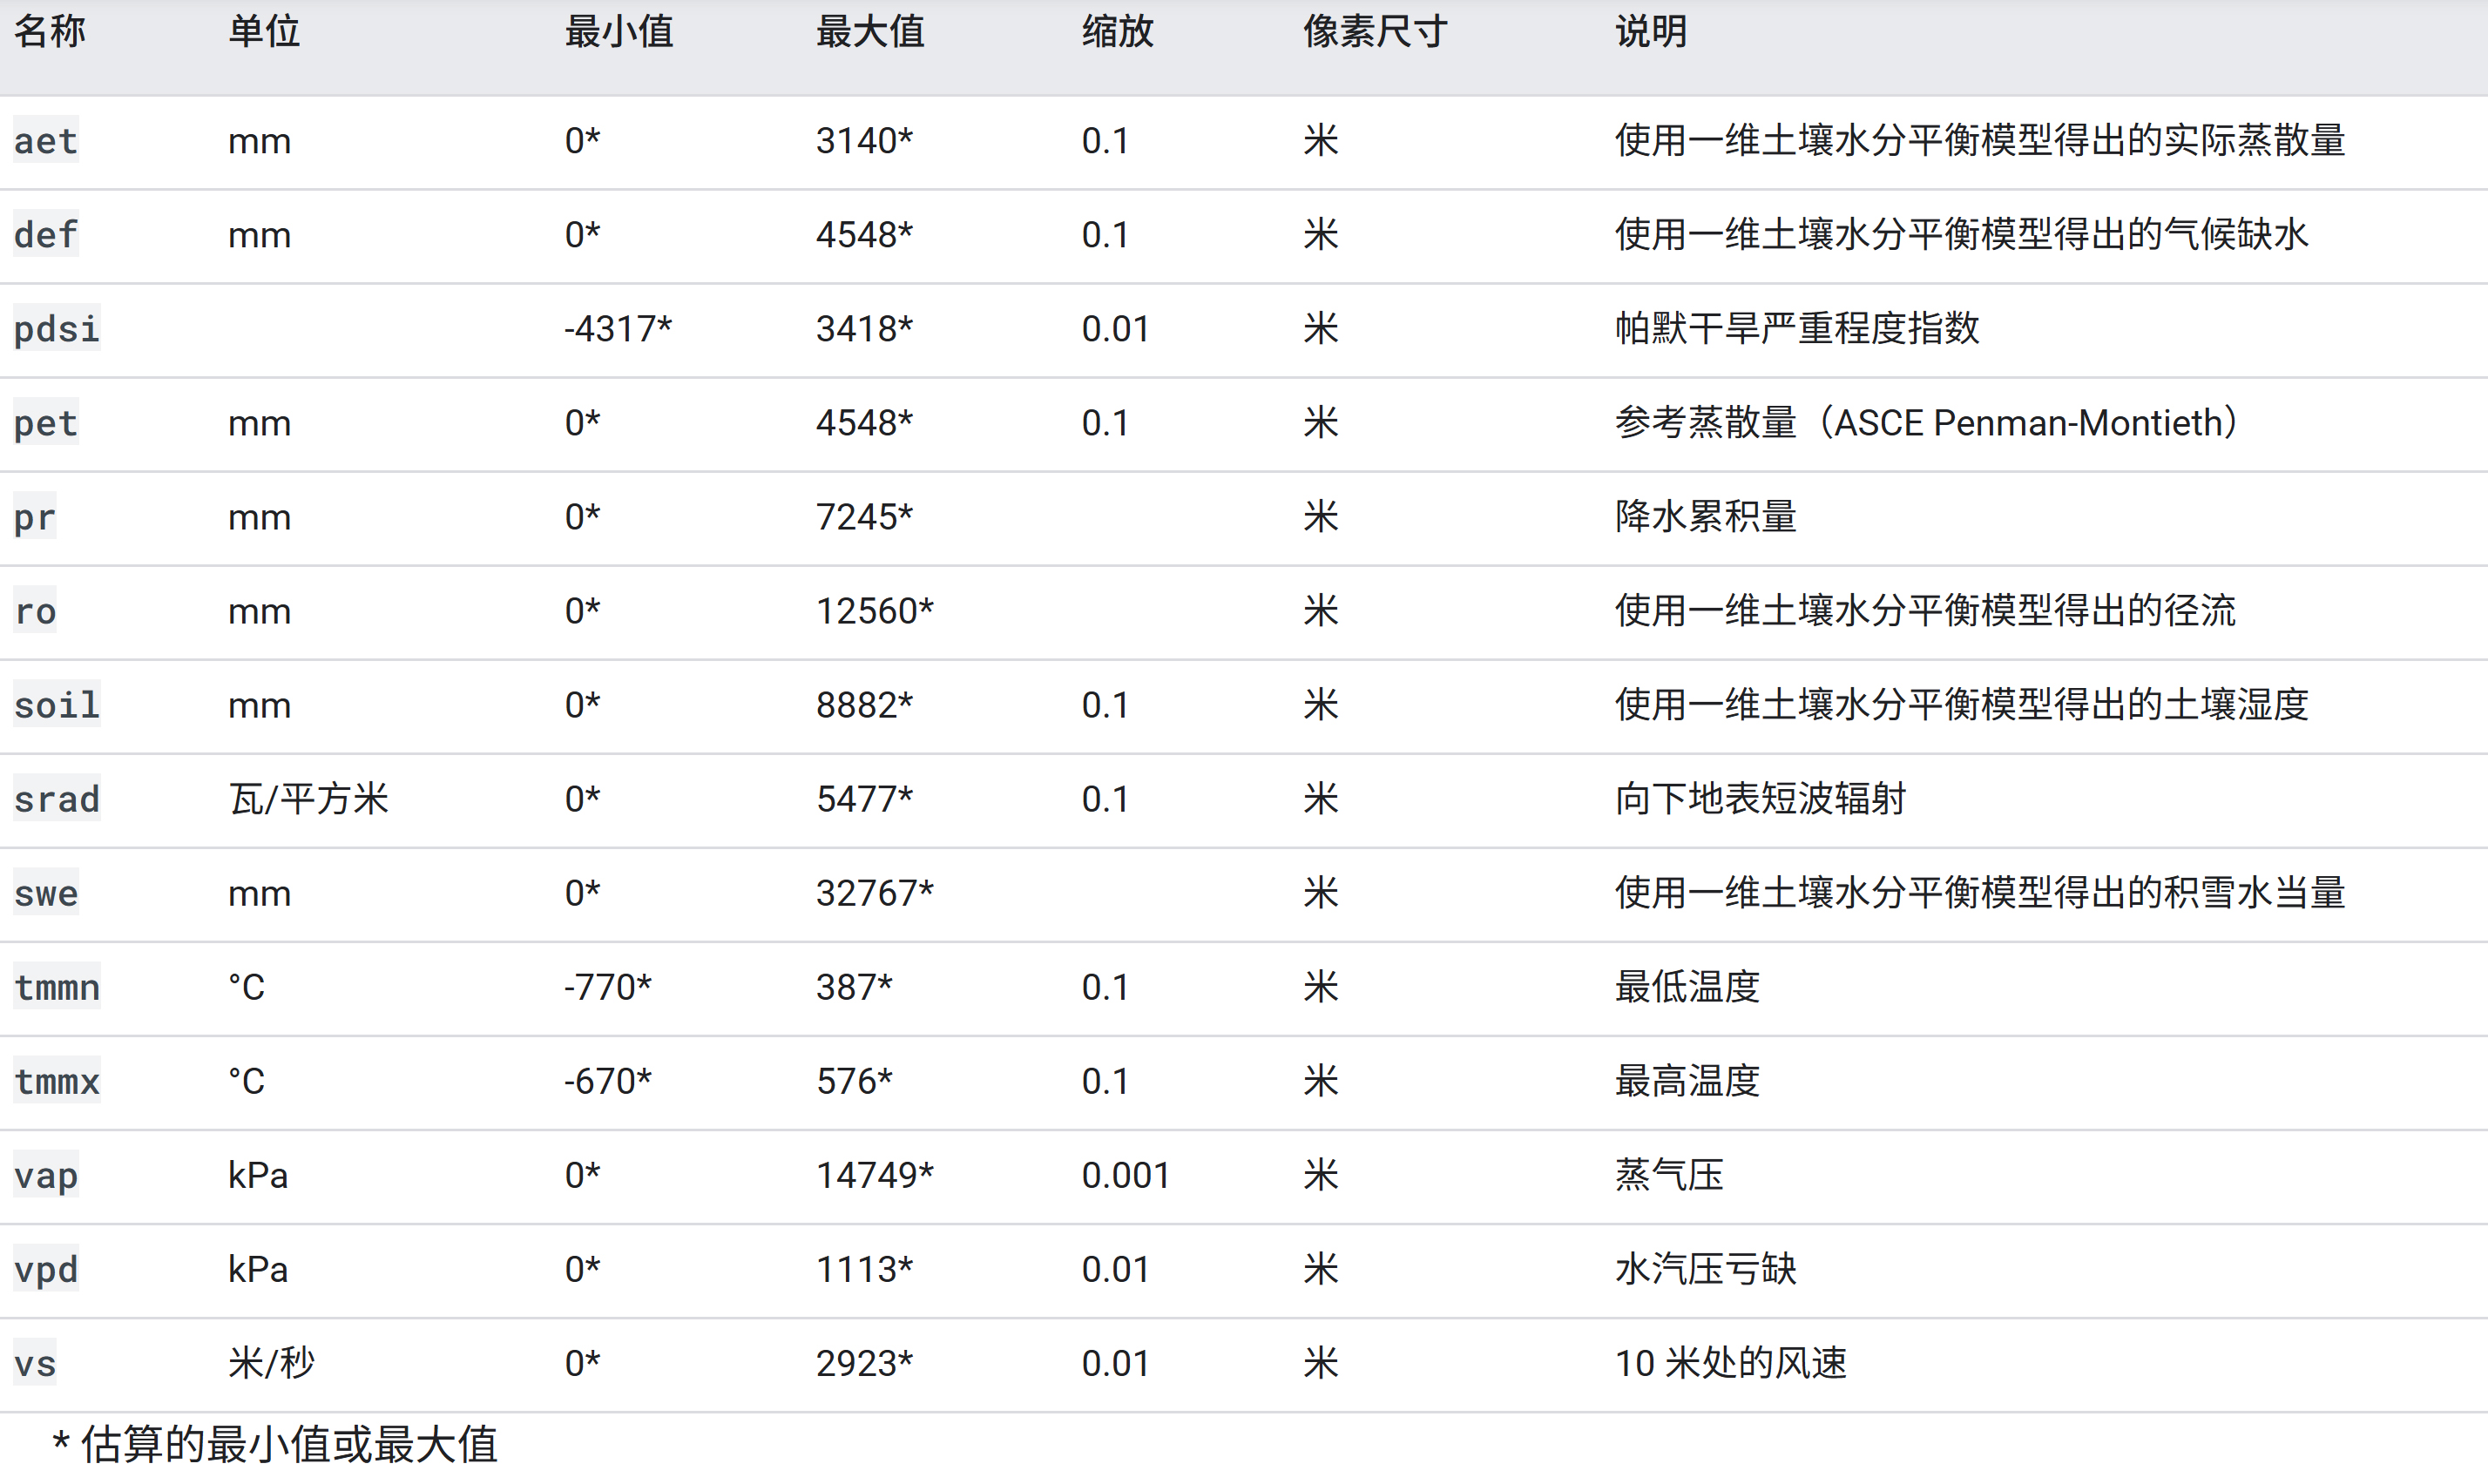Viewport: 2488px width, 1484px height.
Task: Click the 32767* maximum value cell
Action: click(x=874, y=893)
